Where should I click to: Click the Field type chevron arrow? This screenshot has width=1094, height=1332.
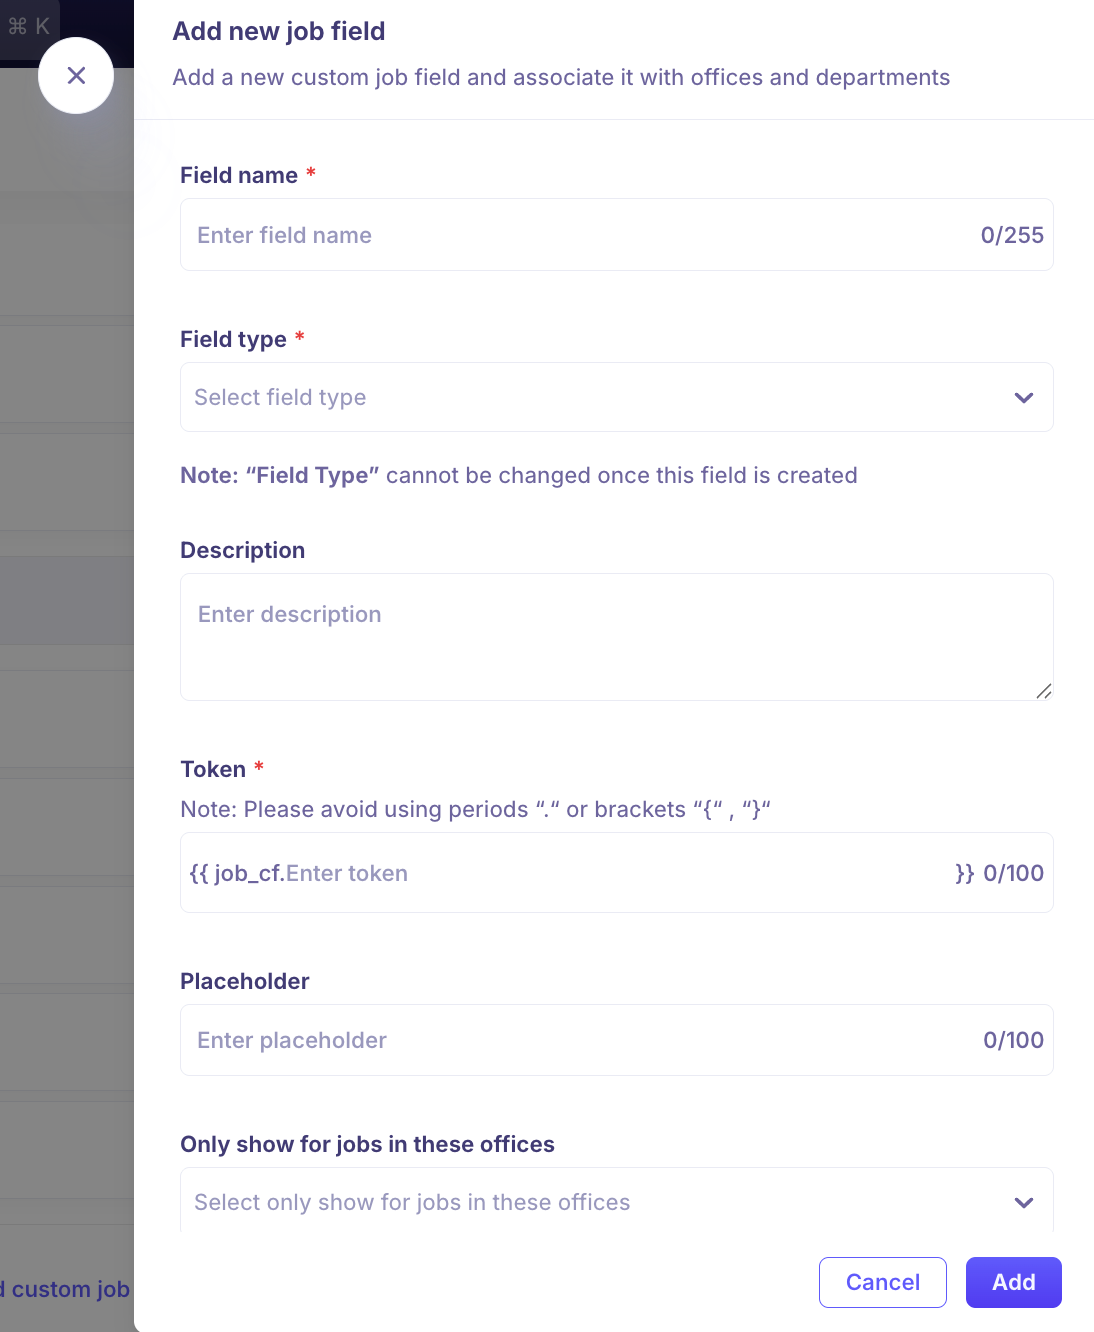pyautogui.click(x=1024, y=398)
